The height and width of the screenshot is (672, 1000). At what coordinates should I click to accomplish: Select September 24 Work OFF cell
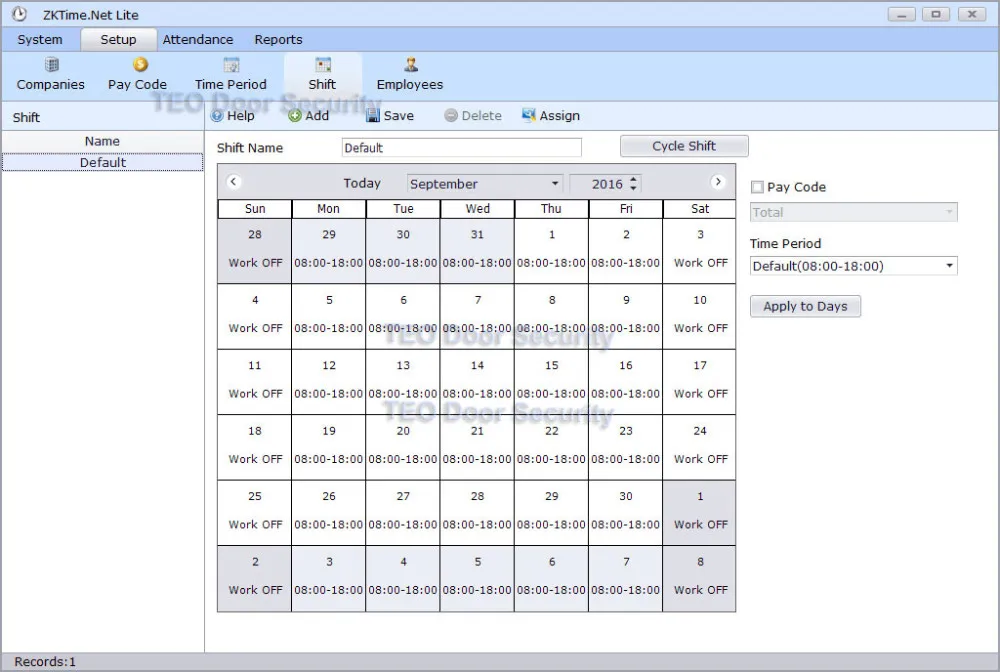[x=700, y=448]
